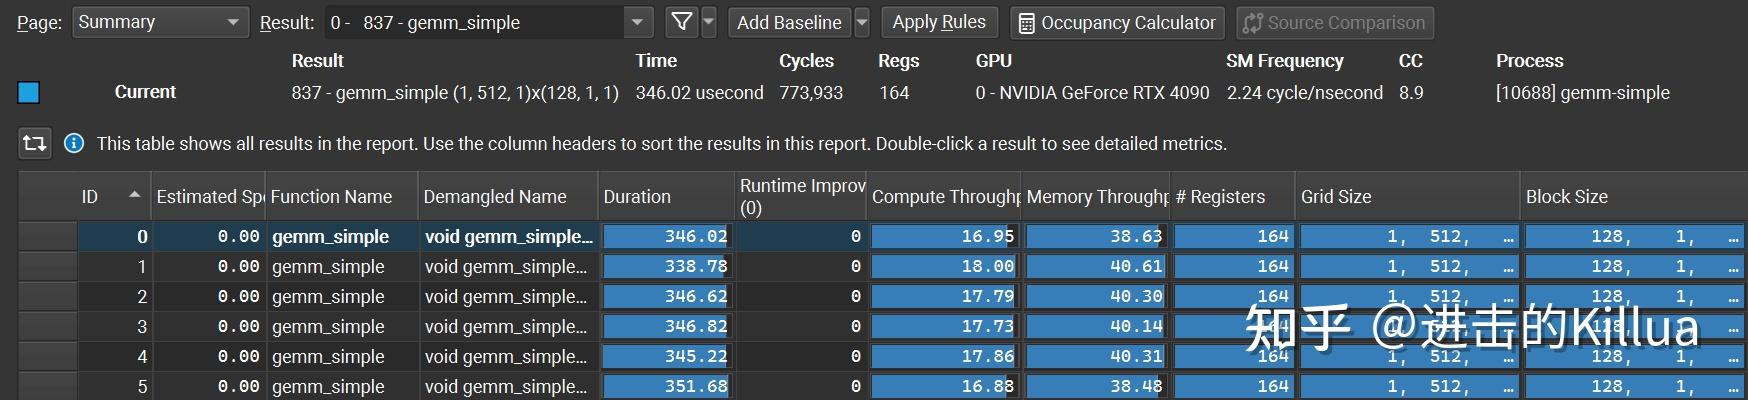
Task: Open the Page dropdown showing Summary
Action: 160,22
